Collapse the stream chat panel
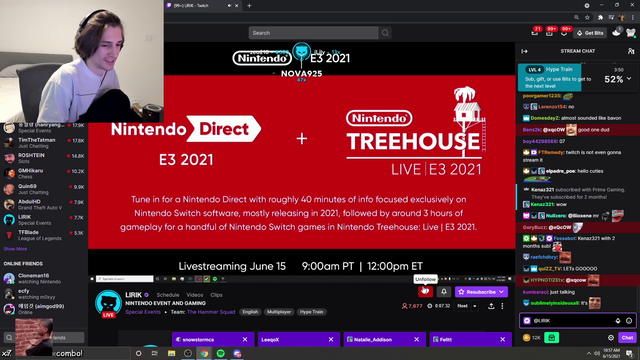The image size is (640, 360). click(x=524, y=51)
